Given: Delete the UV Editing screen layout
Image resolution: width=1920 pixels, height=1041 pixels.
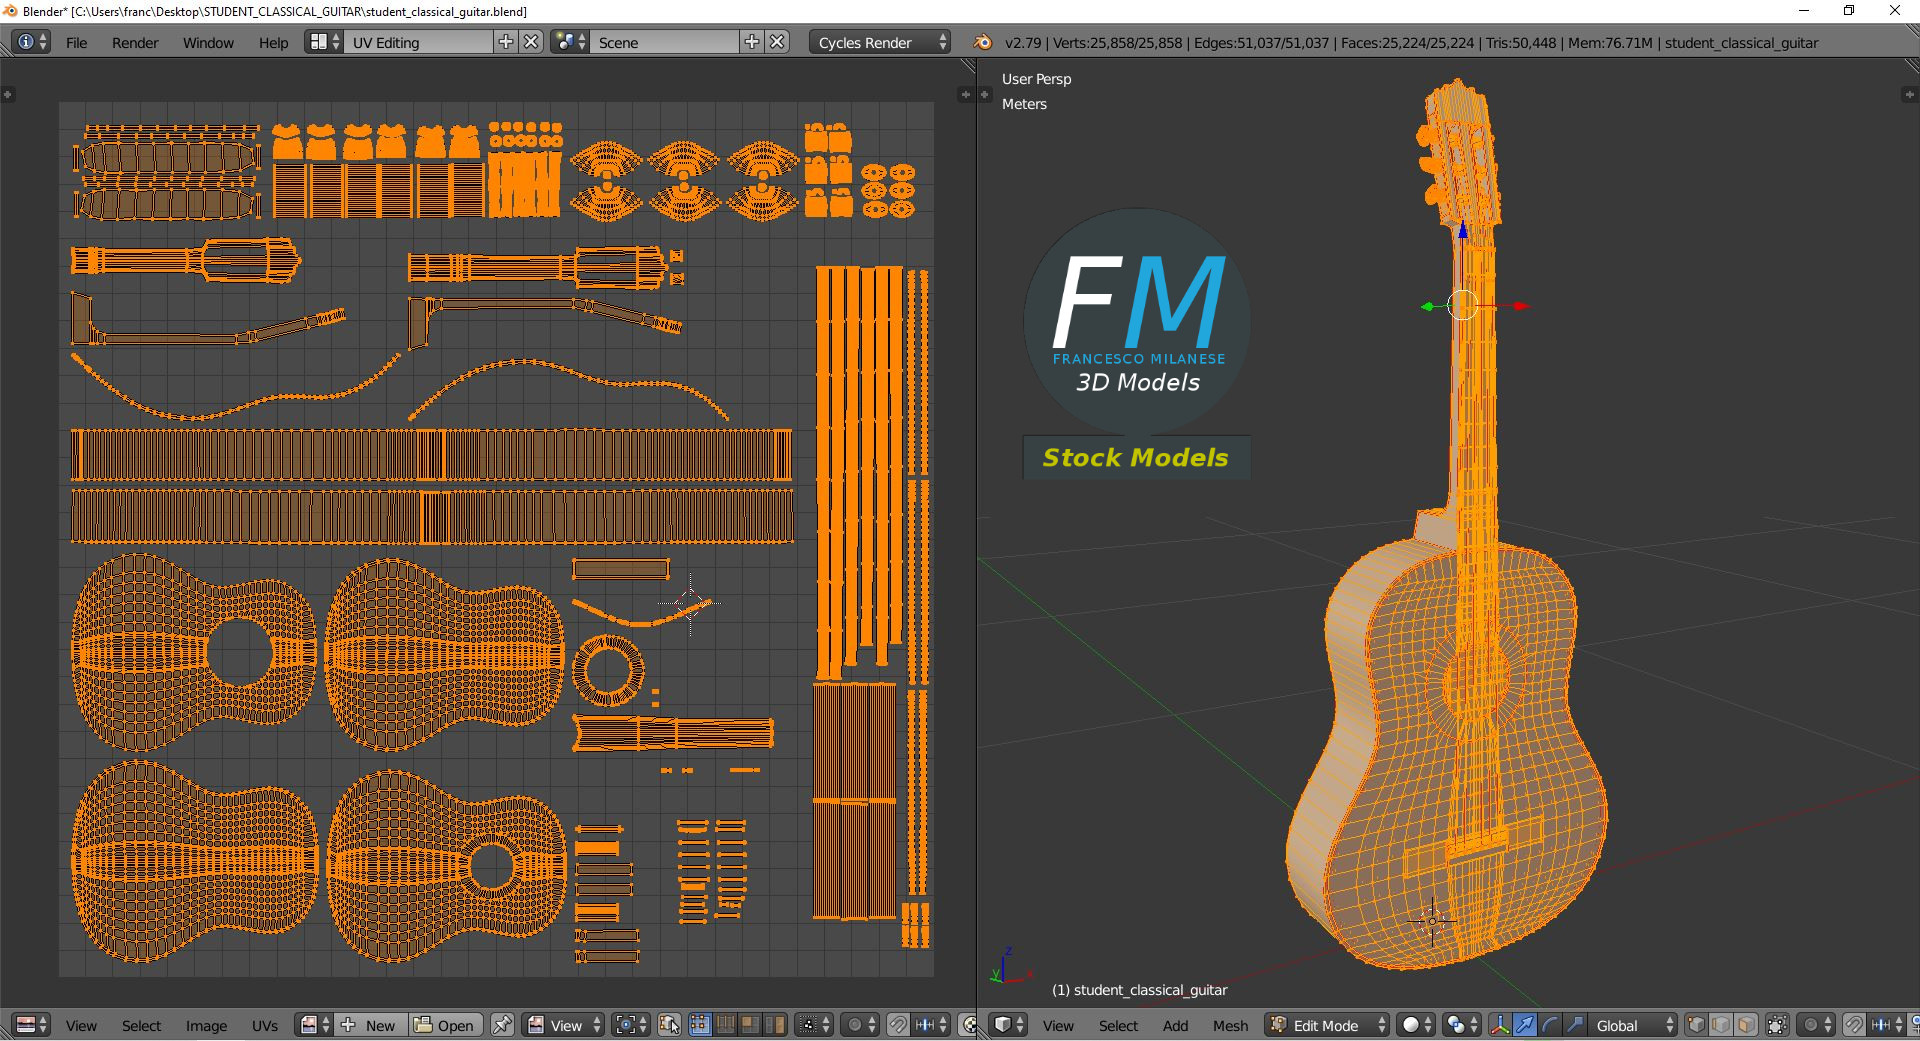Looking at the screenshot, I should 532,42.
